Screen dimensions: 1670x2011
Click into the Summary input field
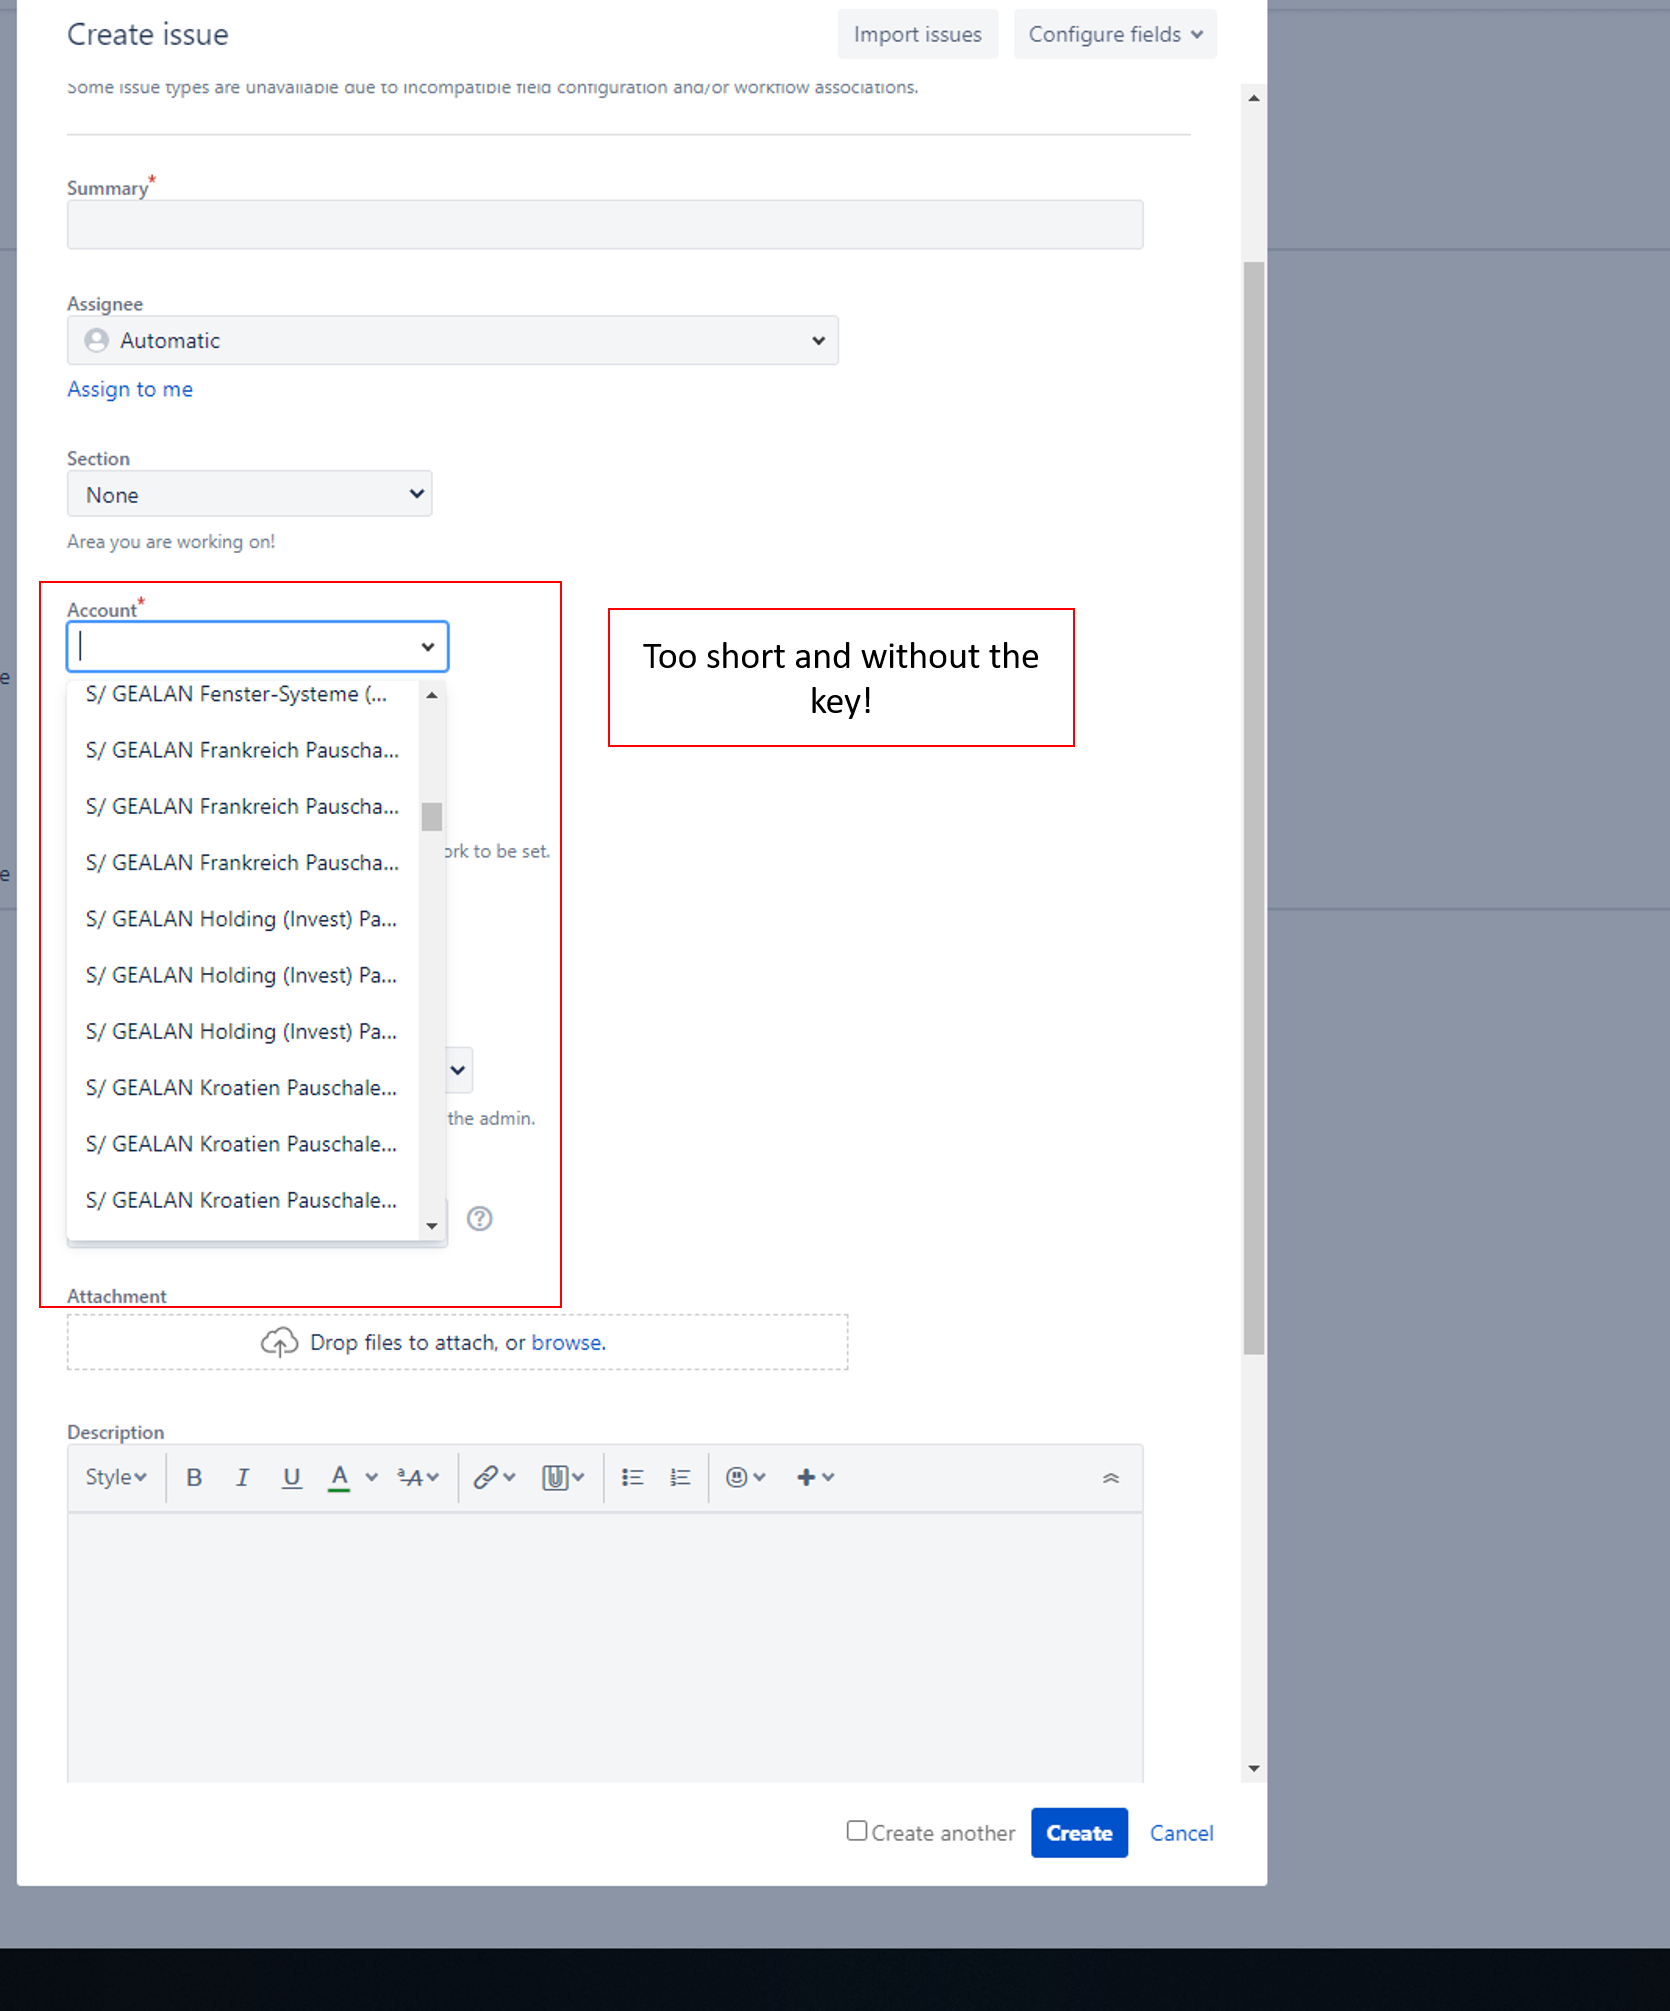coord(605,225)
